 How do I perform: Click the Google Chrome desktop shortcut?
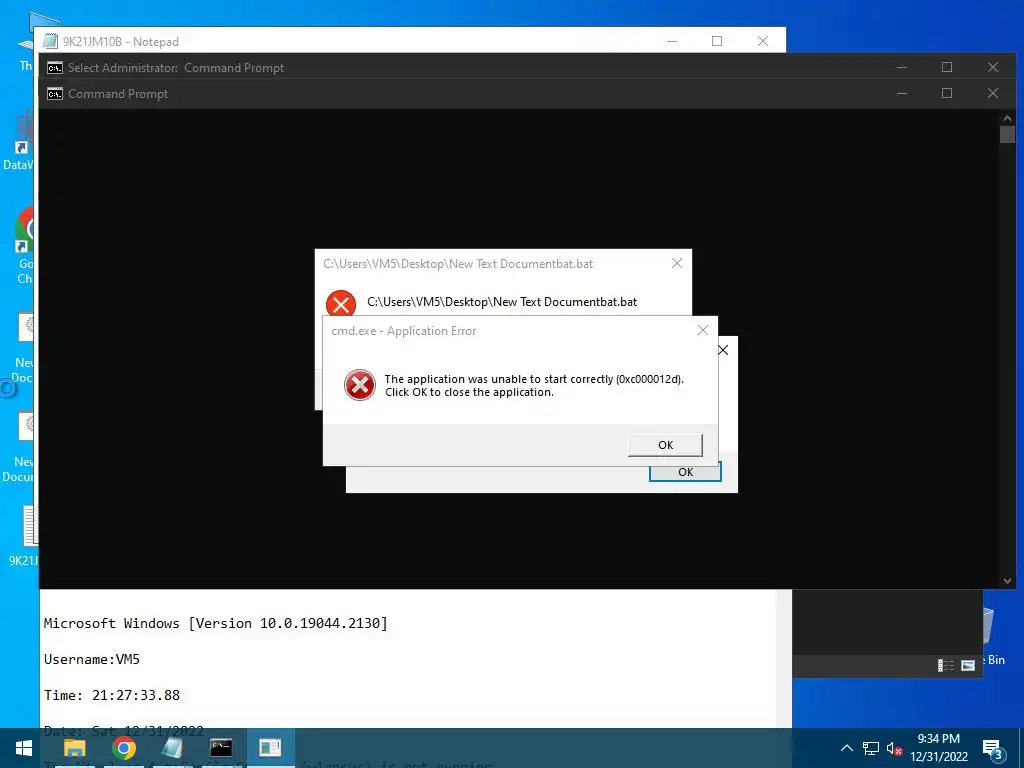25,246
